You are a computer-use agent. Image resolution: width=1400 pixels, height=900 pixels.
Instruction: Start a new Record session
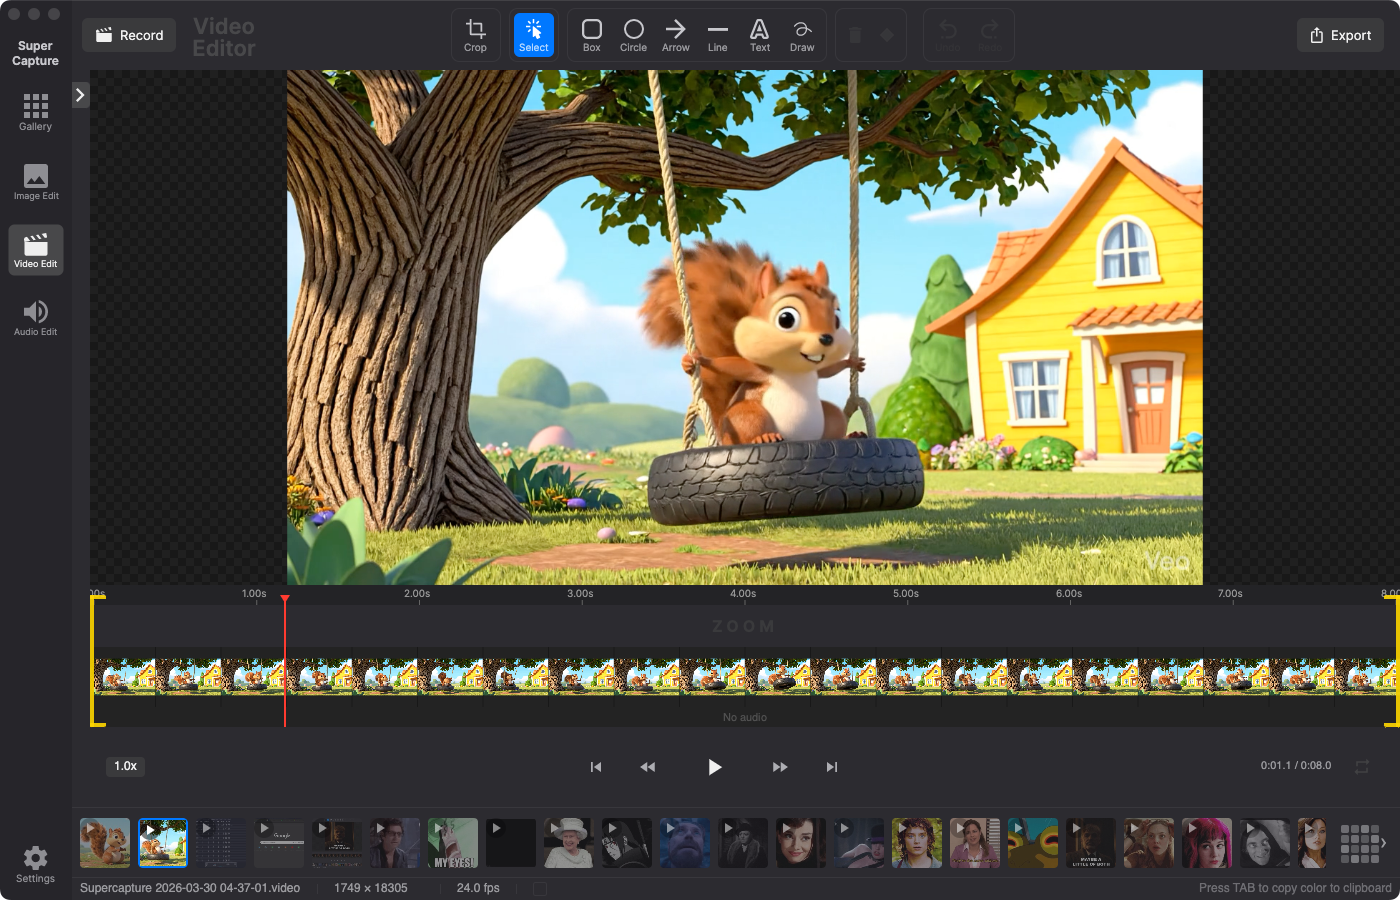128,34
